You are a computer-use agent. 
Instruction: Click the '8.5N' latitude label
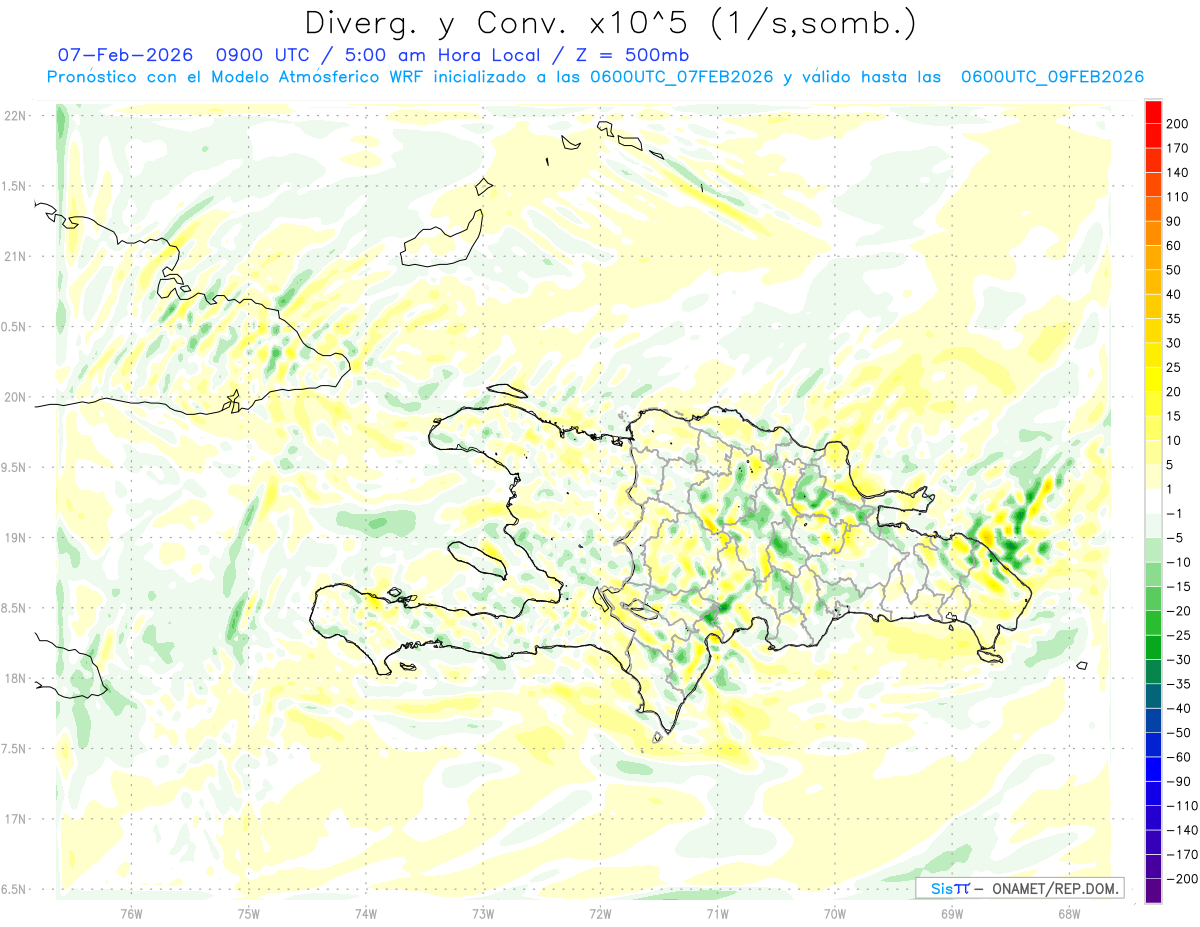(x=15, y=608)
